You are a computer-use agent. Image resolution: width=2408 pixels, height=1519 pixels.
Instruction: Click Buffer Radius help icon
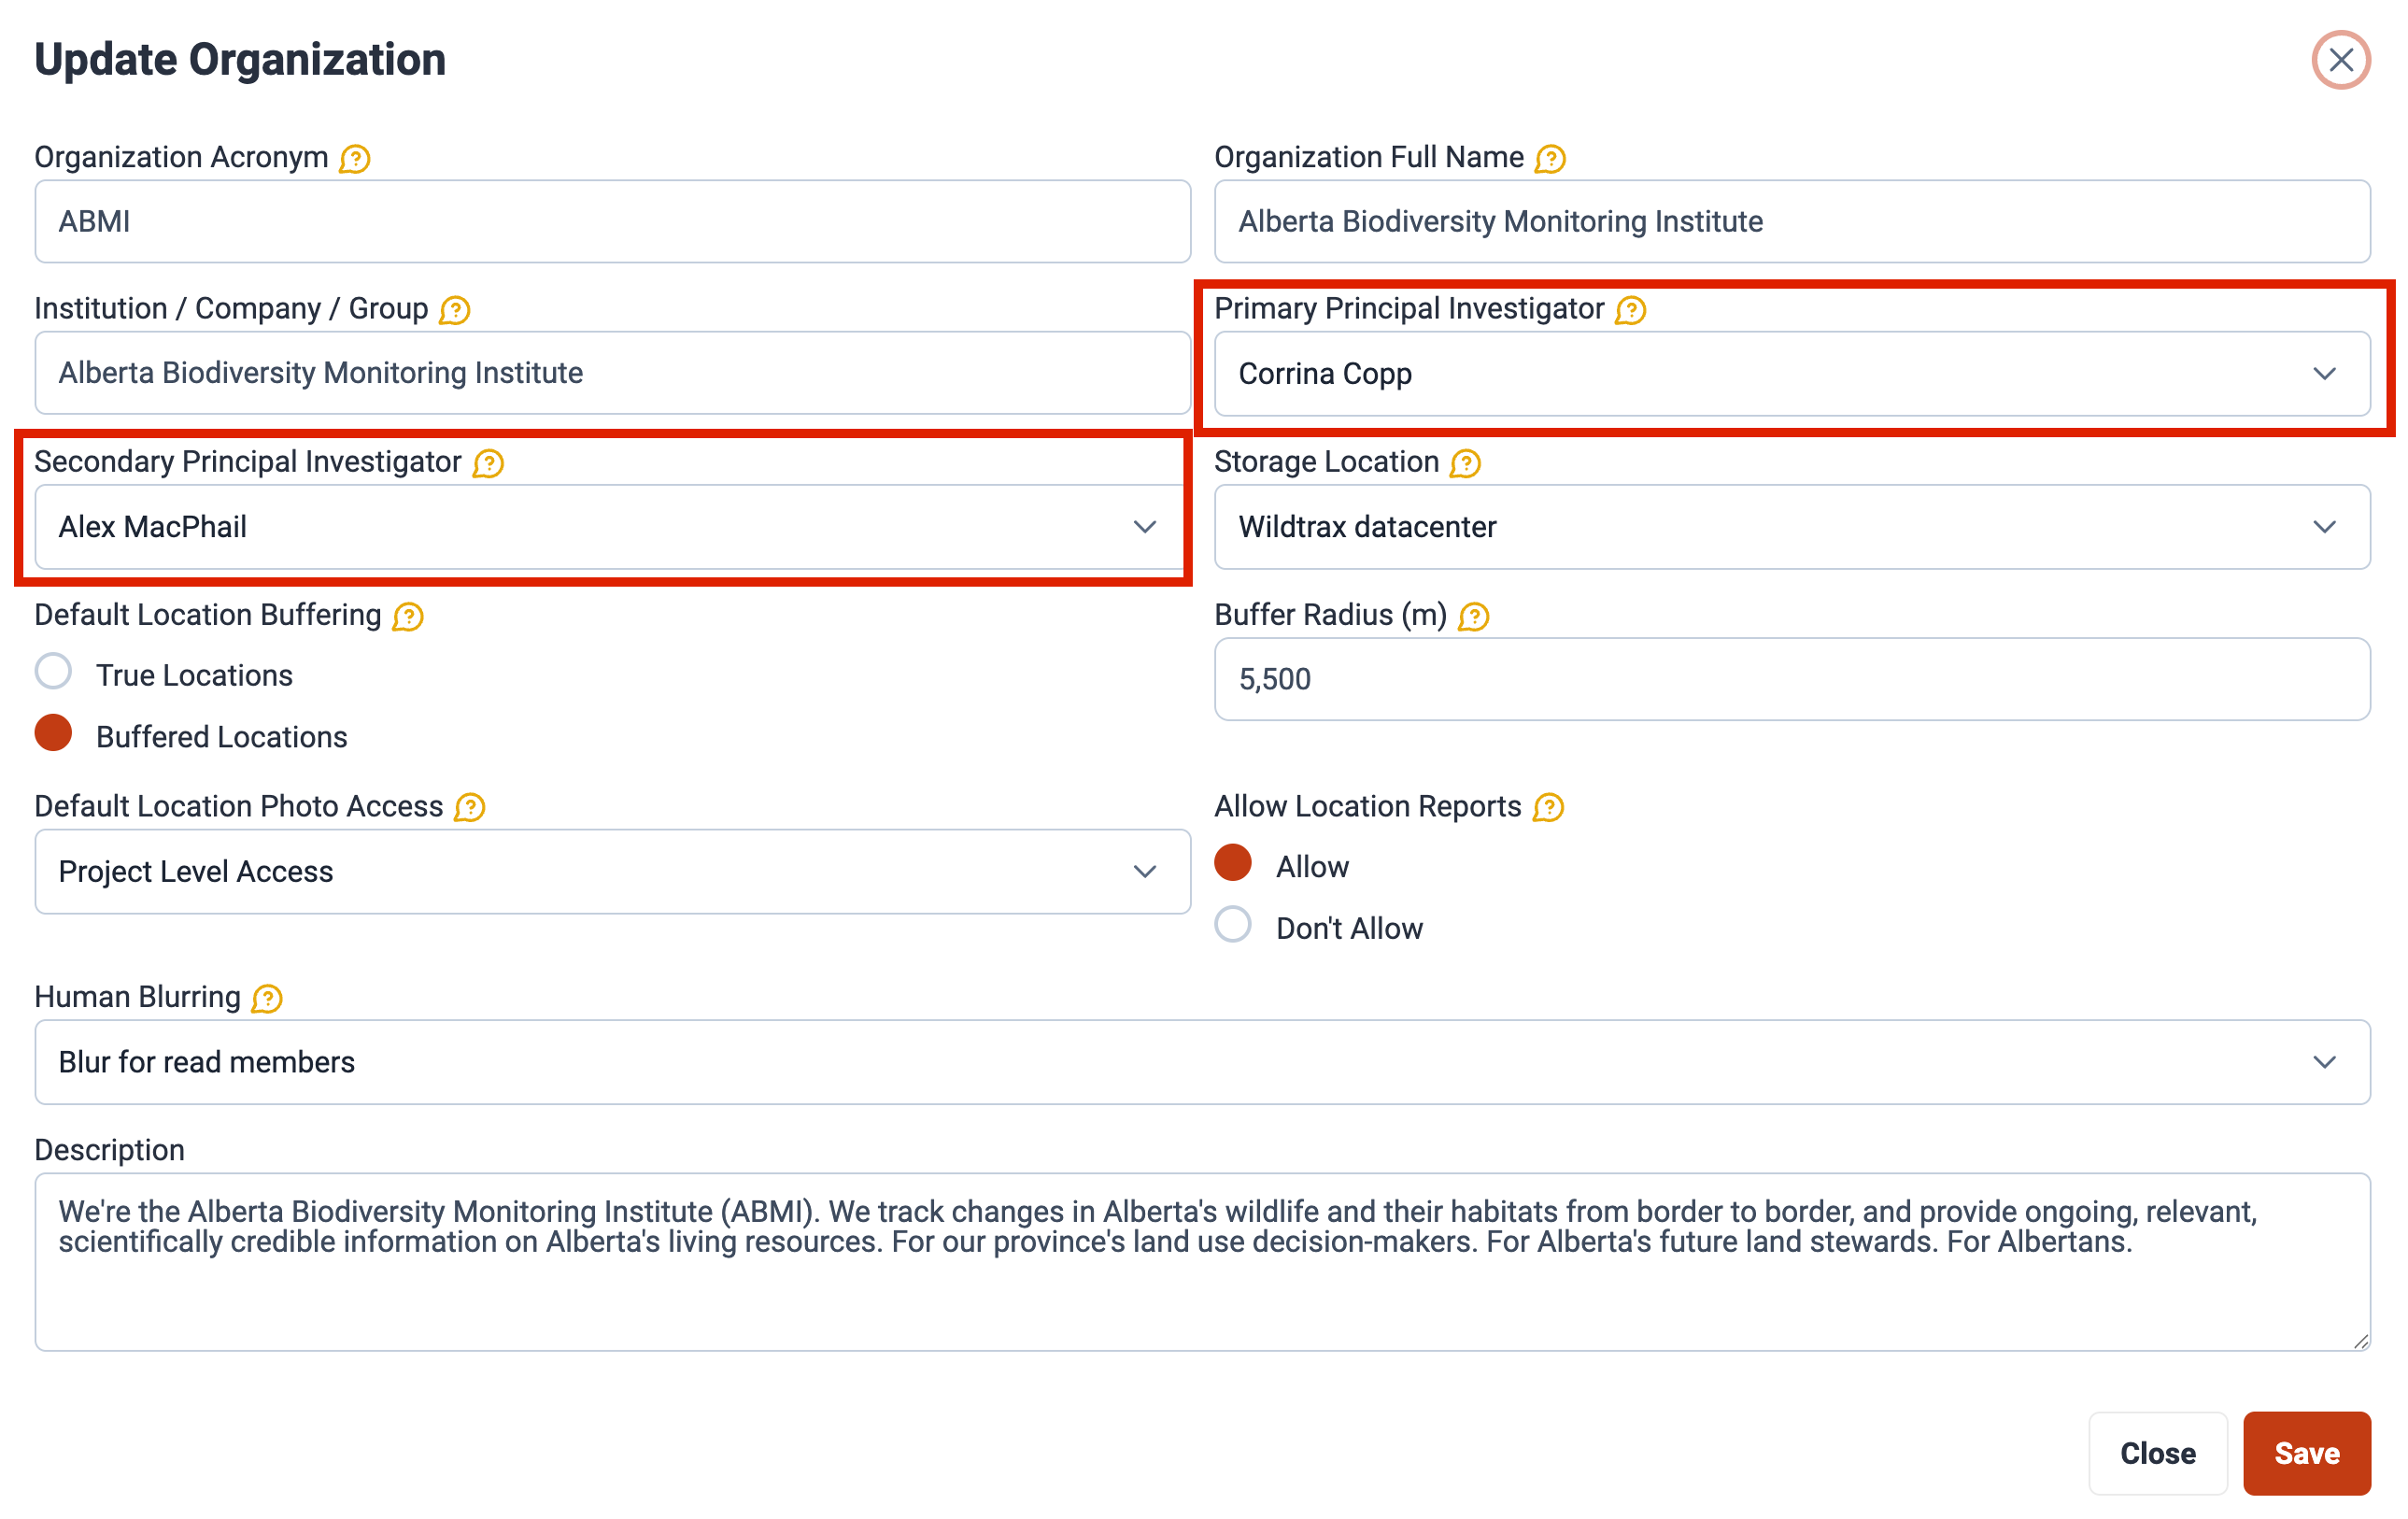click(x=1473, y=616)
